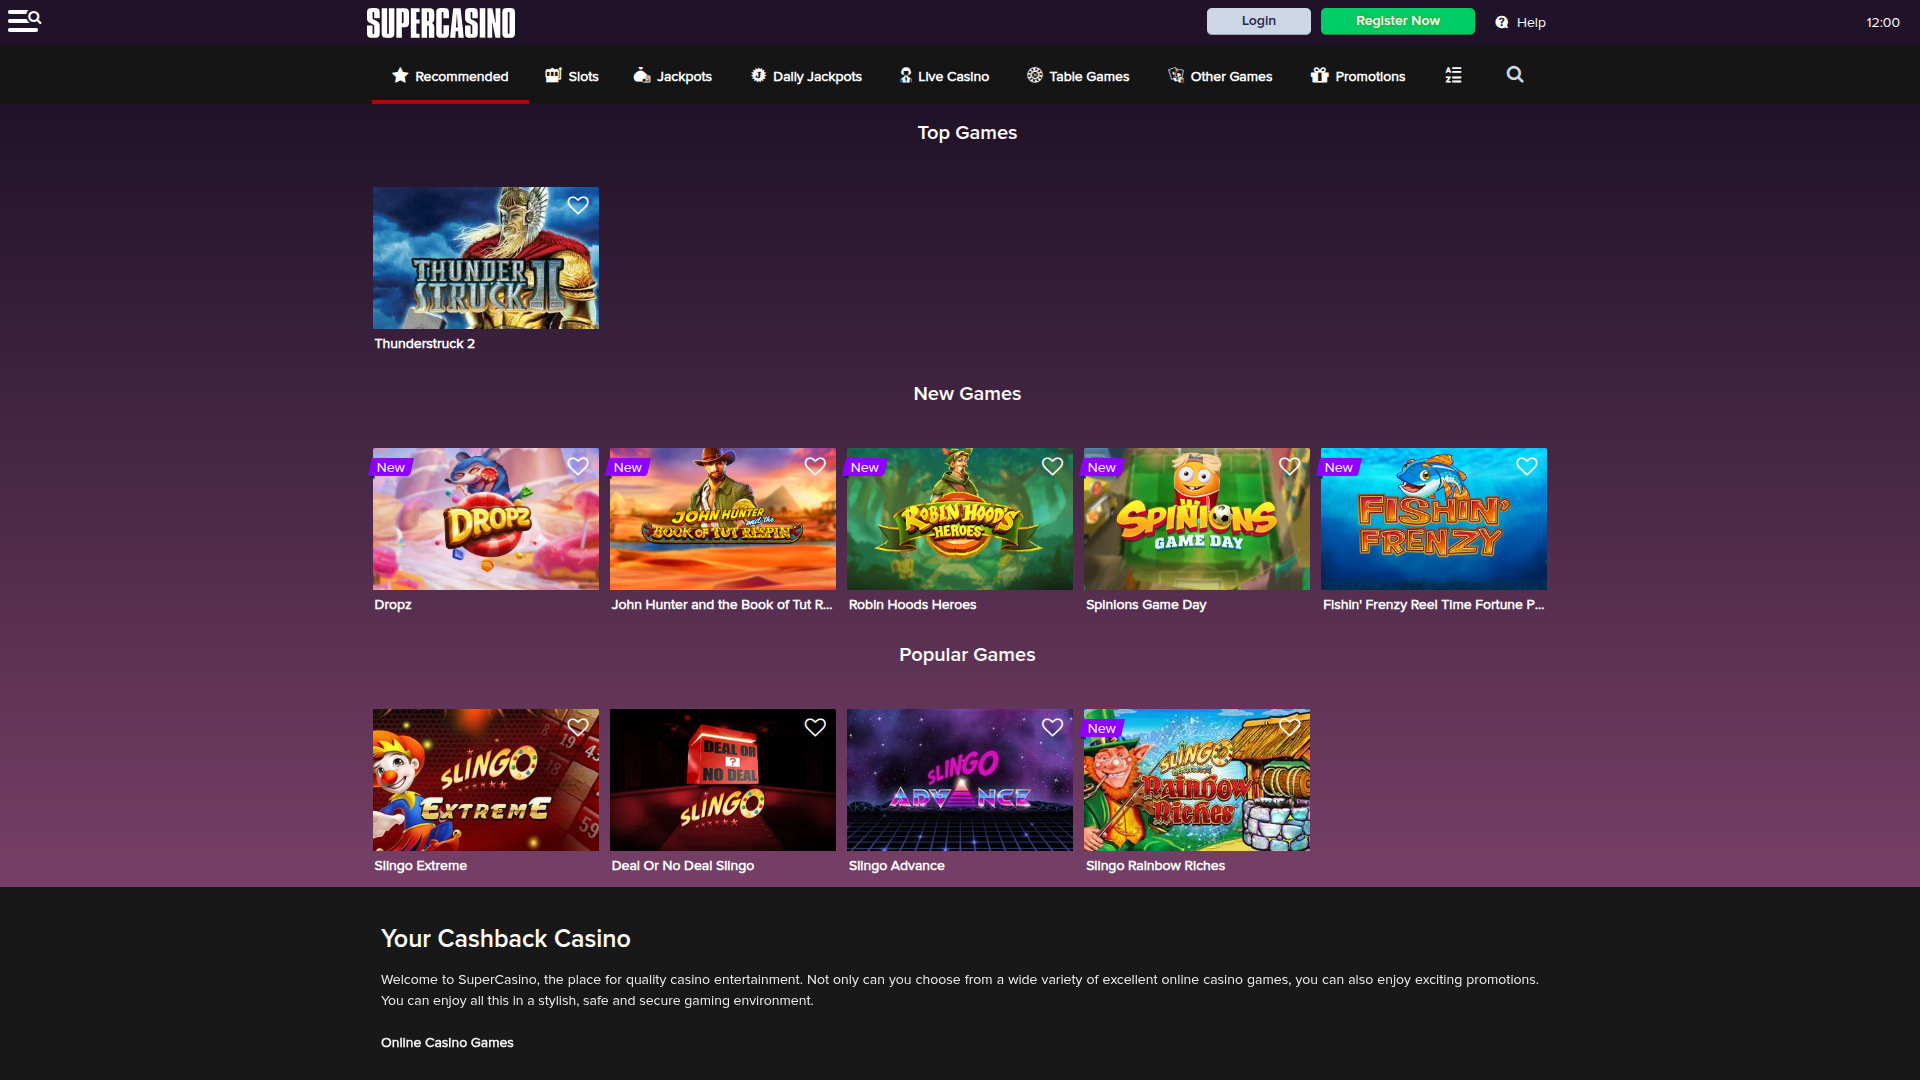
Task: Click the Daily Jackpots clock icon
Action: pyautogui.click(x=758, y=75)
